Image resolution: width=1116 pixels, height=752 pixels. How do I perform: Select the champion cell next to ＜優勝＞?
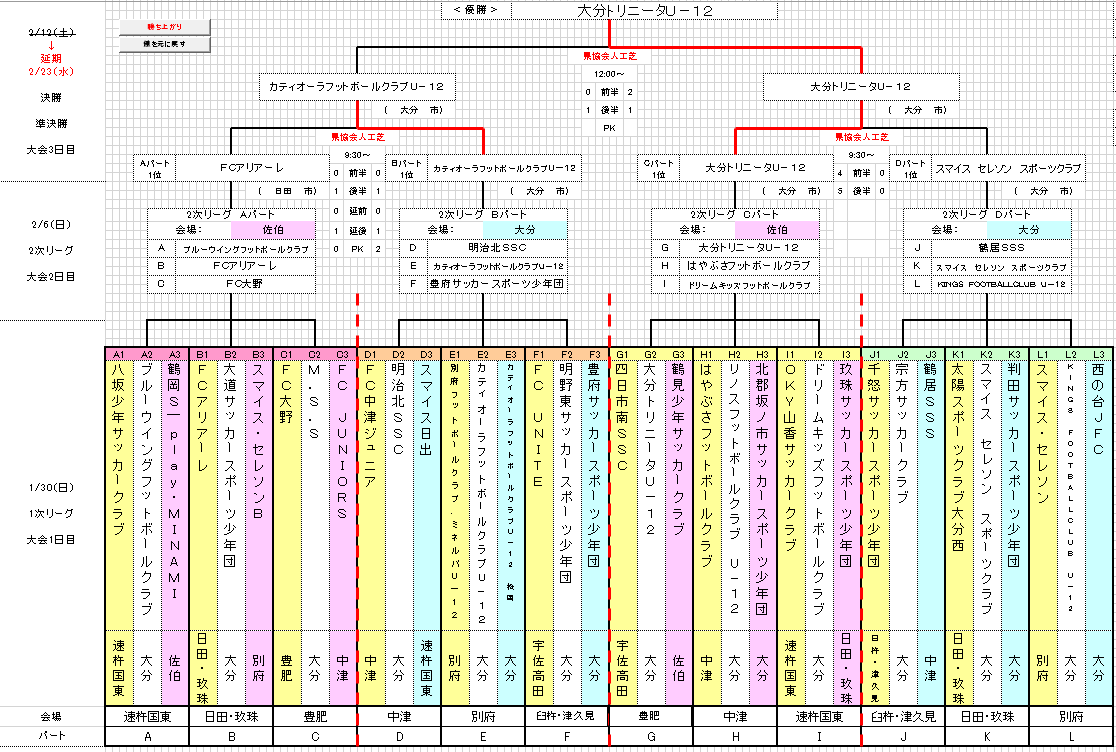644,11
